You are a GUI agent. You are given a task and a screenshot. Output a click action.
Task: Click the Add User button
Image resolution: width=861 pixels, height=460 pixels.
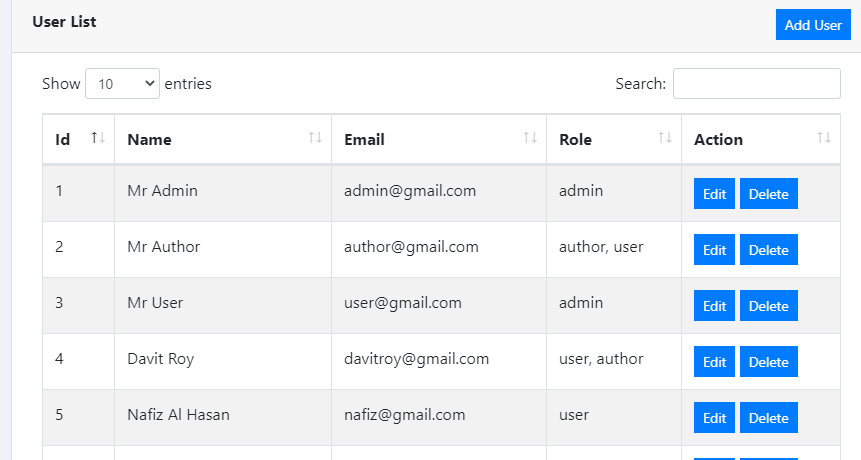[x=812, y=25]
